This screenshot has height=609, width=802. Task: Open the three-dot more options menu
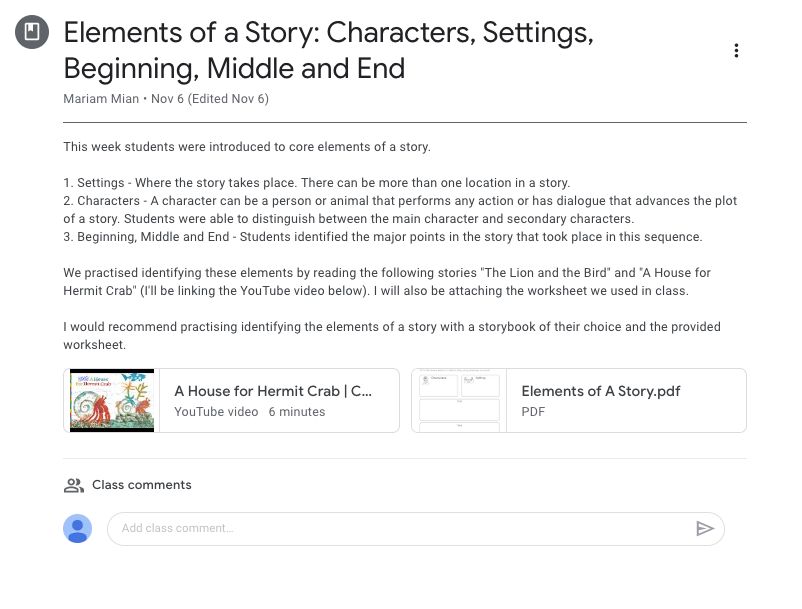736,51
